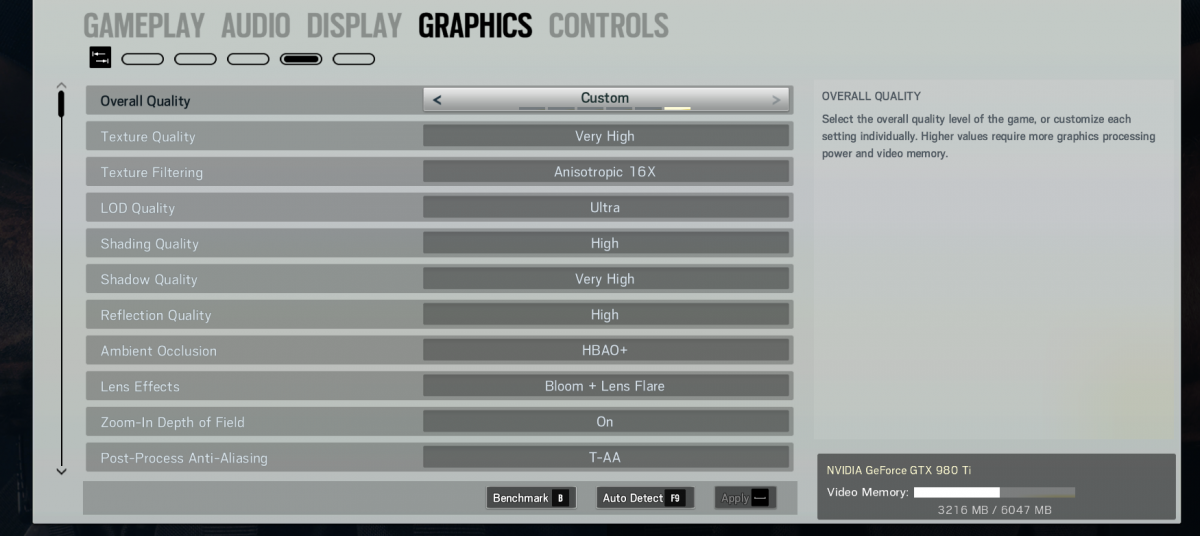Change Post-Process Anti-Aliasing T-AA value
The image size is (1200, 536).
pyautogui.click(x=605, y=457)
